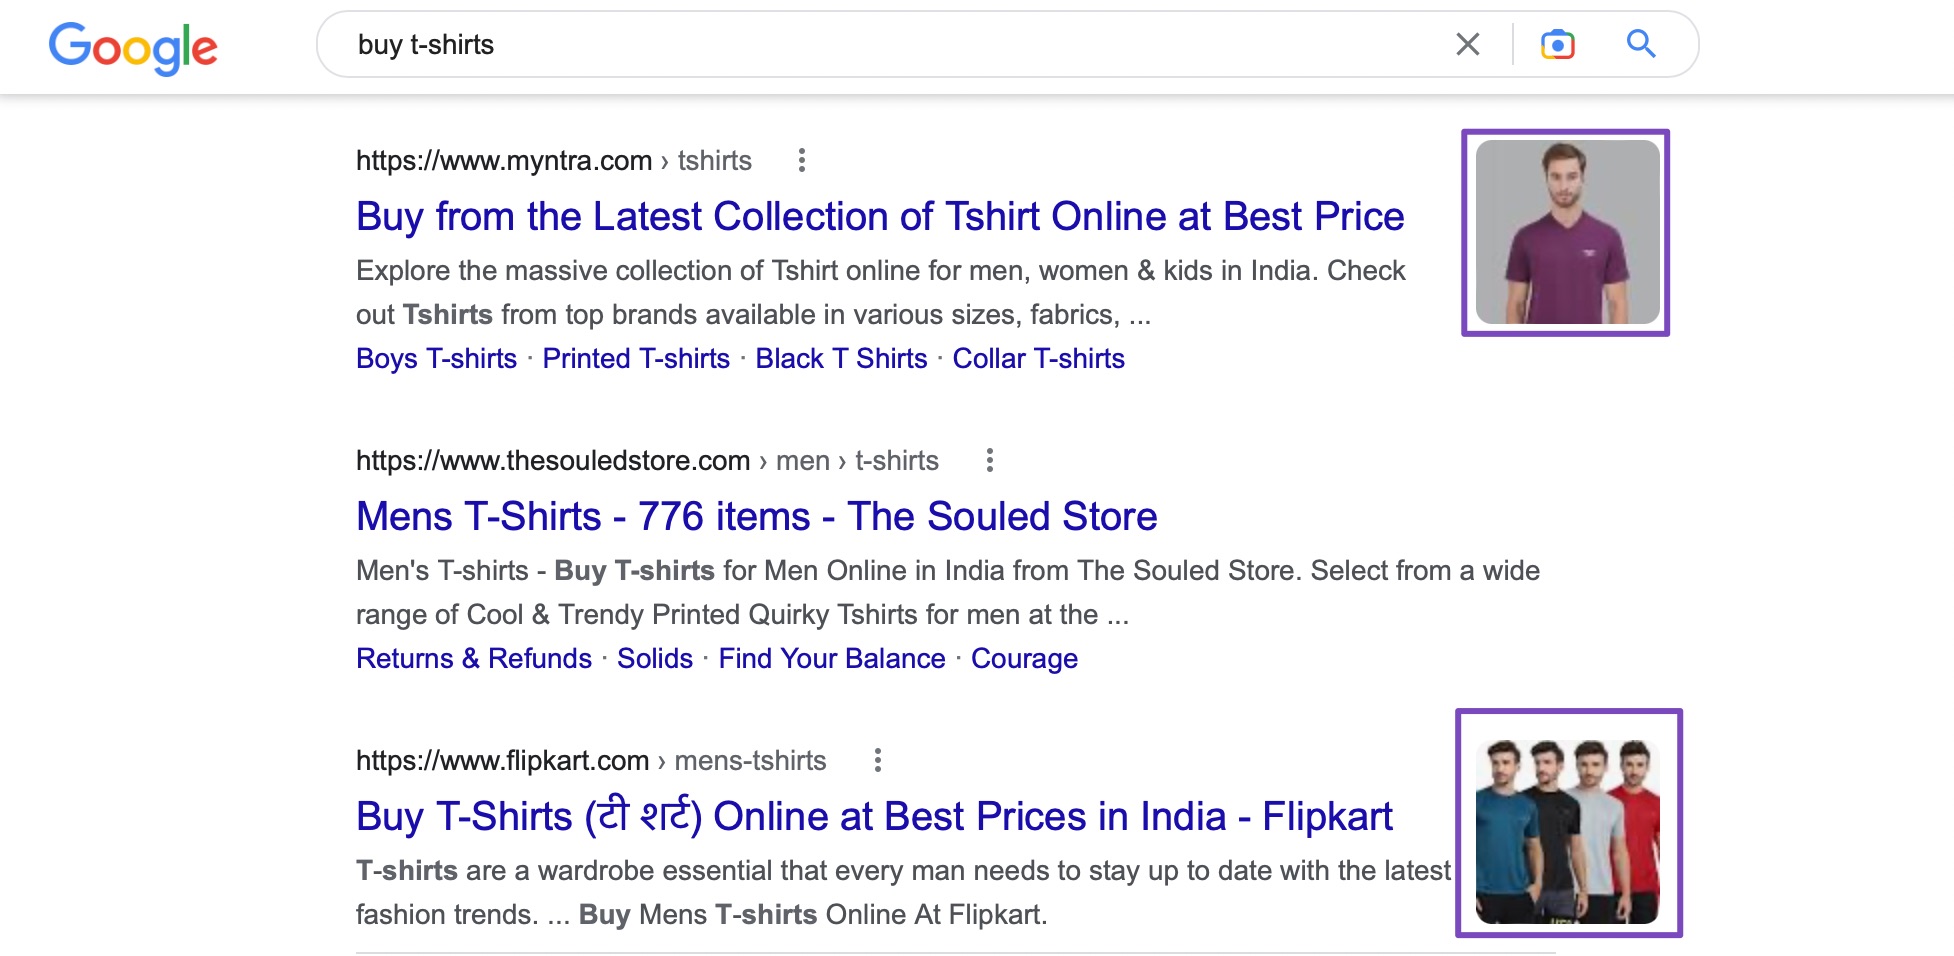Open the Printed T-shirts sitelink
The image size is (1954, 956).
click(x=636, y=359)
